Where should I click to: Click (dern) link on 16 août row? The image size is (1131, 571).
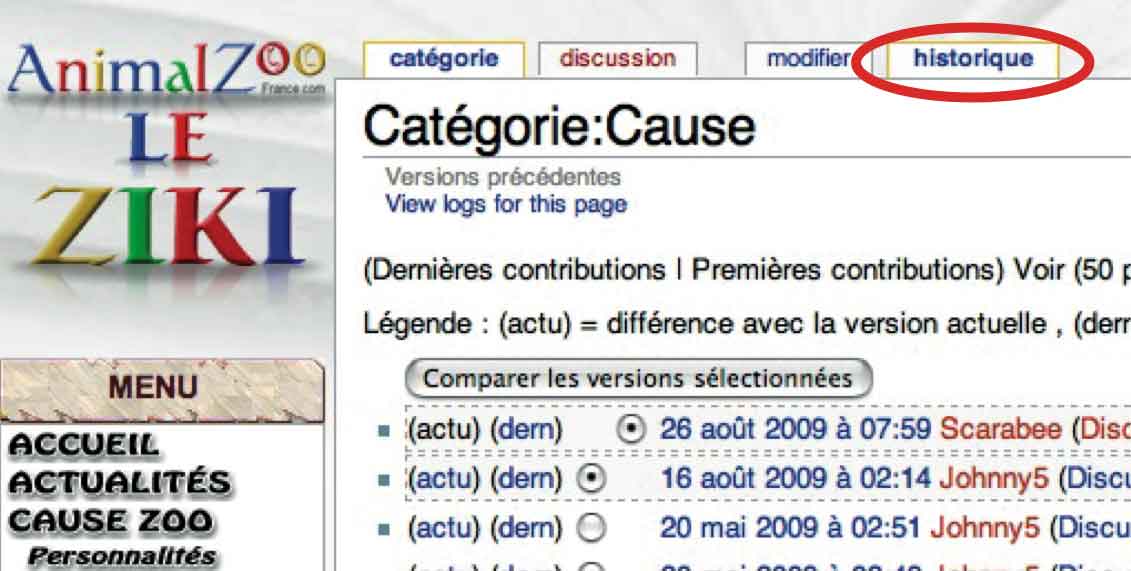point(526,479)
